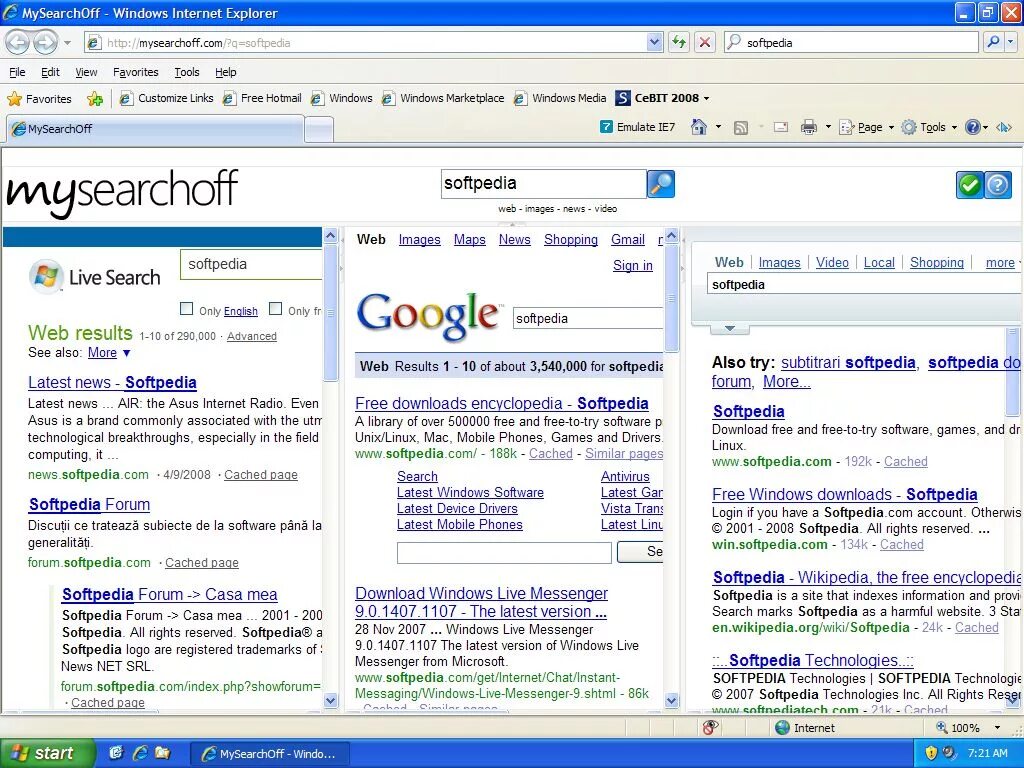
Task: Open Softpedia - Wikipedia result link
Action: 866,577
